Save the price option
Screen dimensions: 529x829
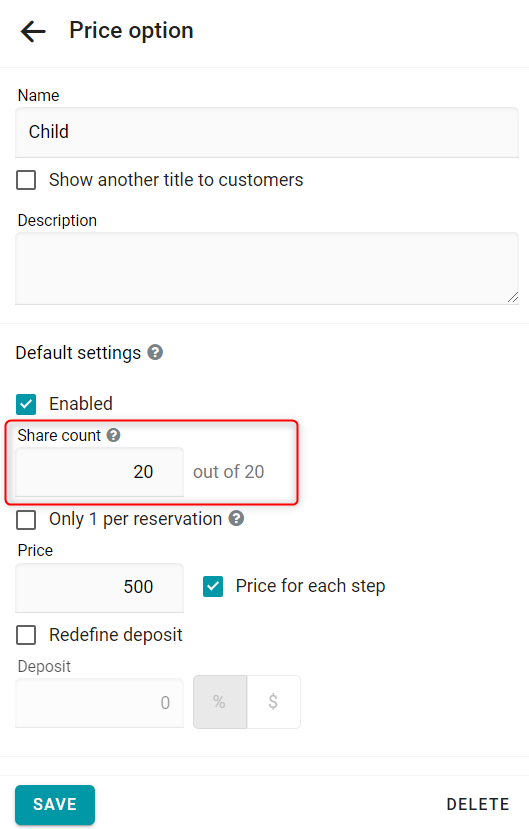click(55, 804)
